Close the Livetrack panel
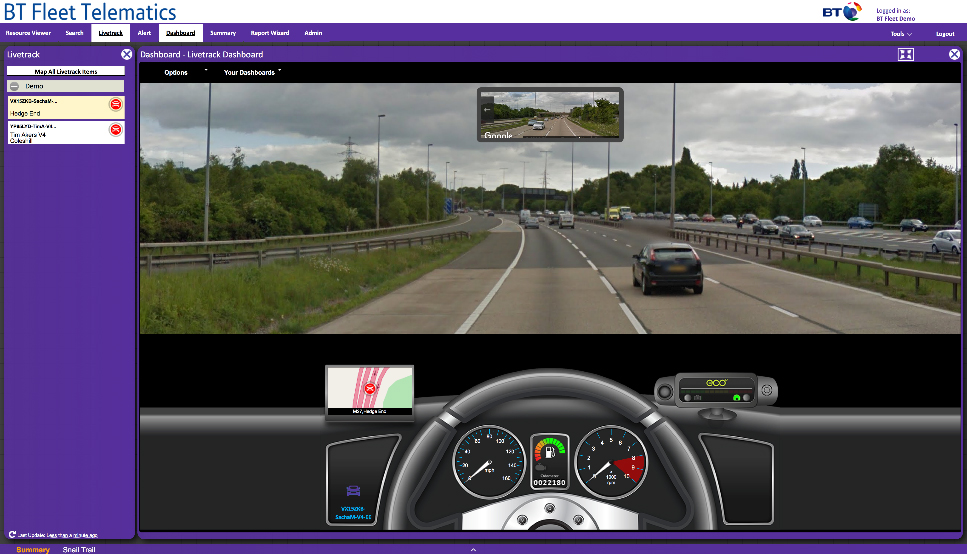Image resolution: width=967 pixels, height=554 pixels. click(126, 54)
